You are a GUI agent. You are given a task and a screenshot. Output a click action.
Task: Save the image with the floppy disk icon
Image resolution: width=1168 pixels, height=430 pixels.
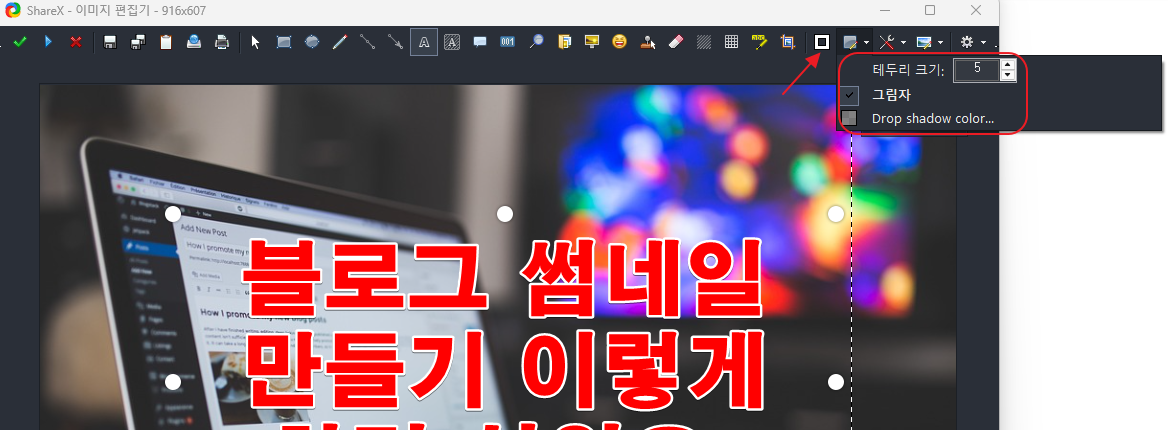tap(110, 42)
